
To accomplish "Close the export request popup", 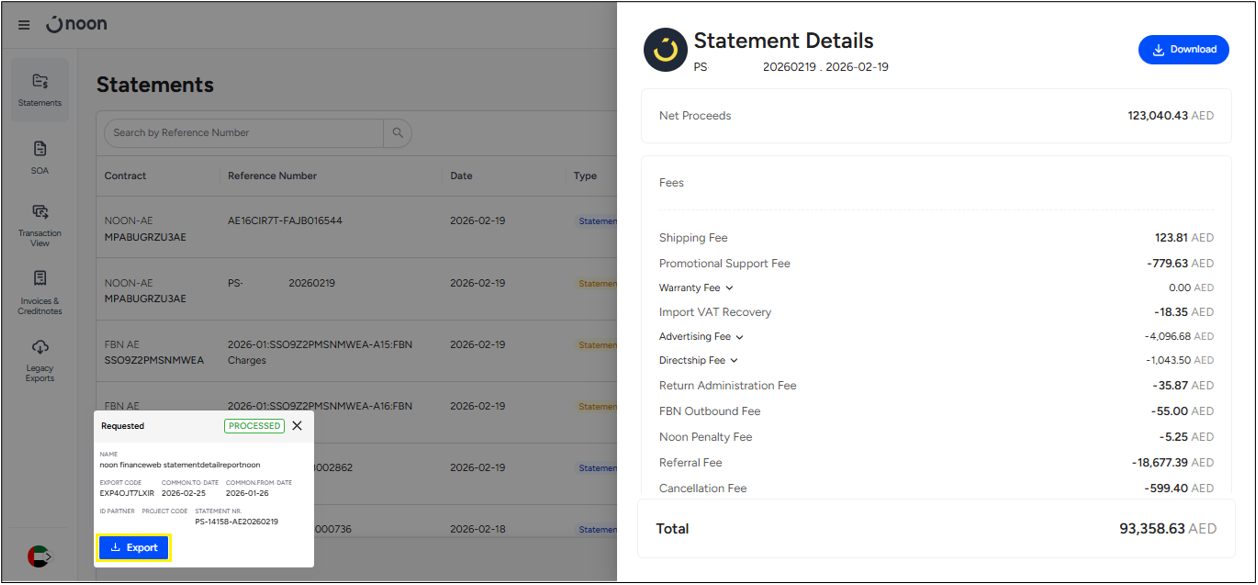I will pos(297,426).
